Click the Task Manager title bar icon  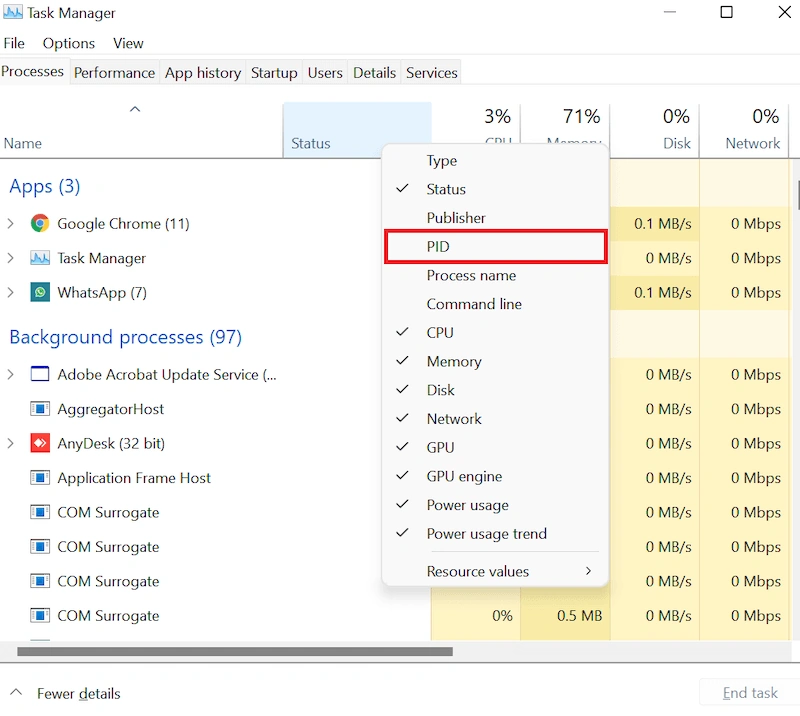click(x=13, y=12)
